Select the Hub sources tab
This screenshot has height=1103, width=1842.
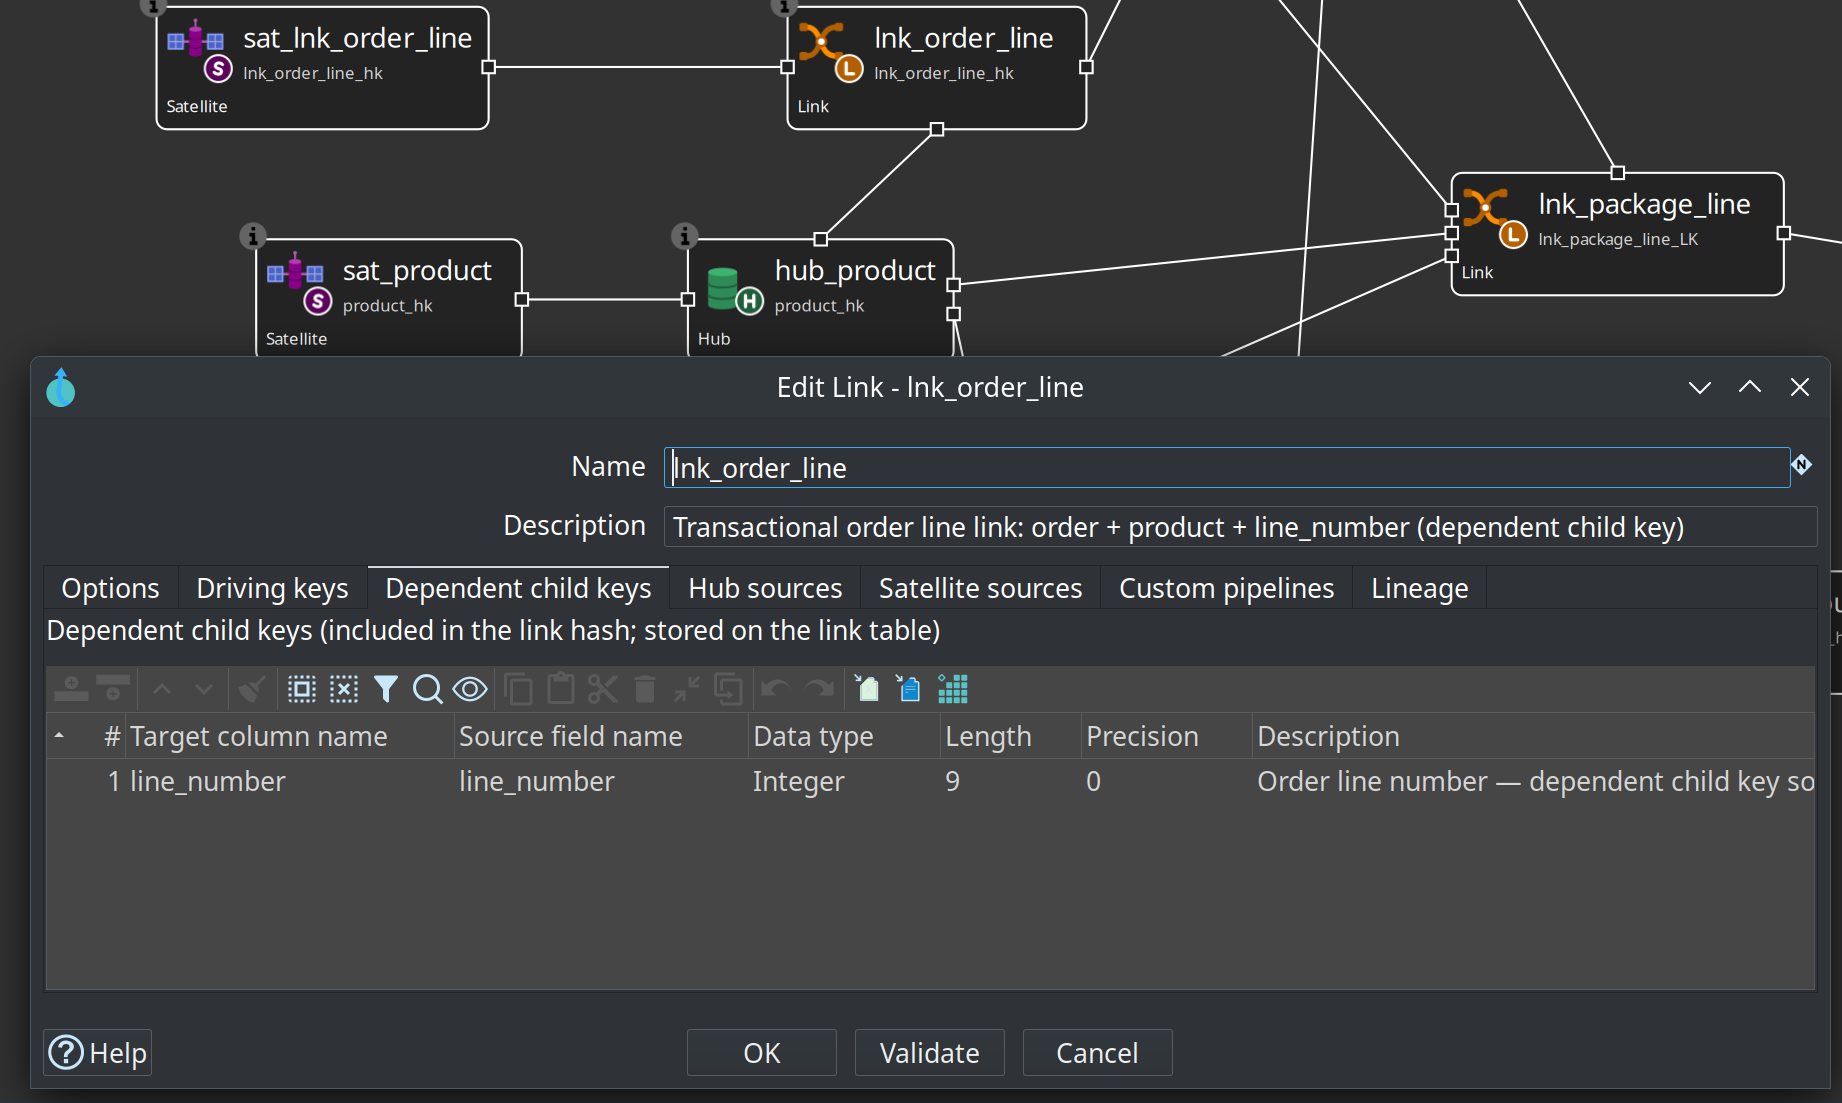point(766,588)
